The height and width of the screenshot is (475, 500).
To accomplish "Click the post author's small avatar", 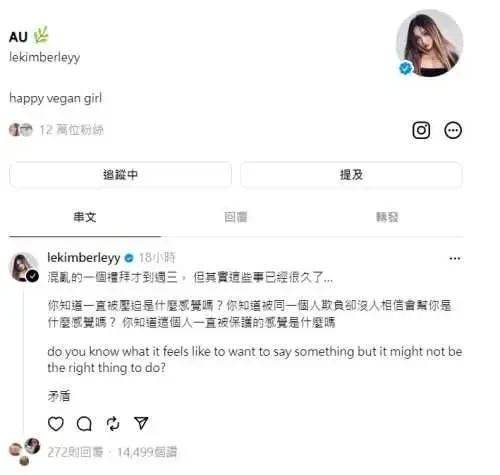I will [x=24, y=267].
